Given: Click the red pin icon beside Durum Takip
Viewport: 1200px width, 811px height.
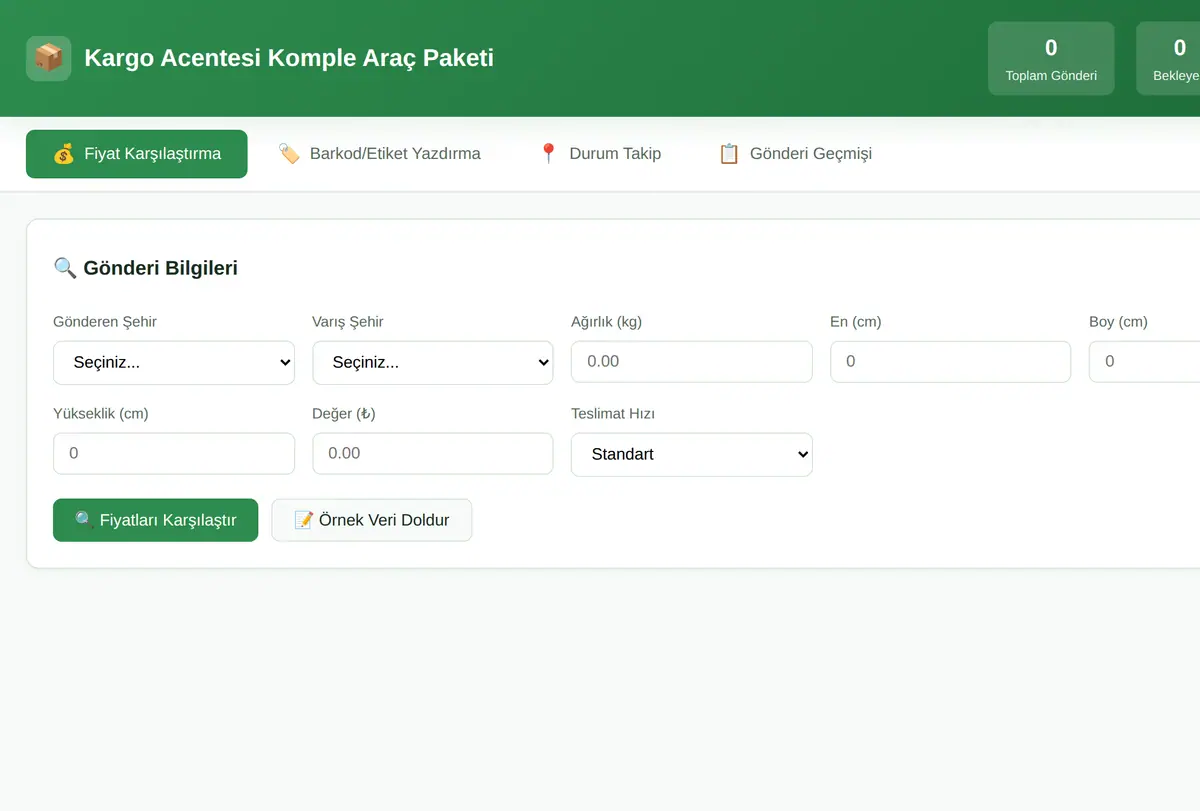Looking at the screenshot, I should click(548, 154).
